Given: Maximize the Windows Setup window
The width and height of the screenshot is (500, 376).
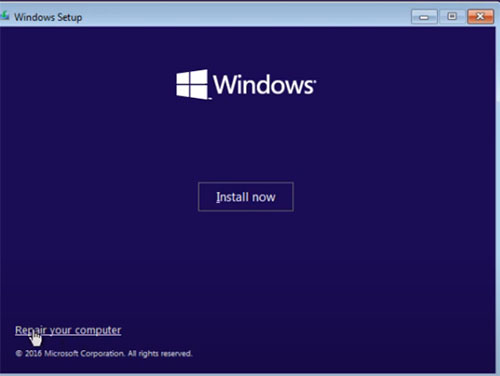Looking at the screenshot, I should [x=452, y=16].
